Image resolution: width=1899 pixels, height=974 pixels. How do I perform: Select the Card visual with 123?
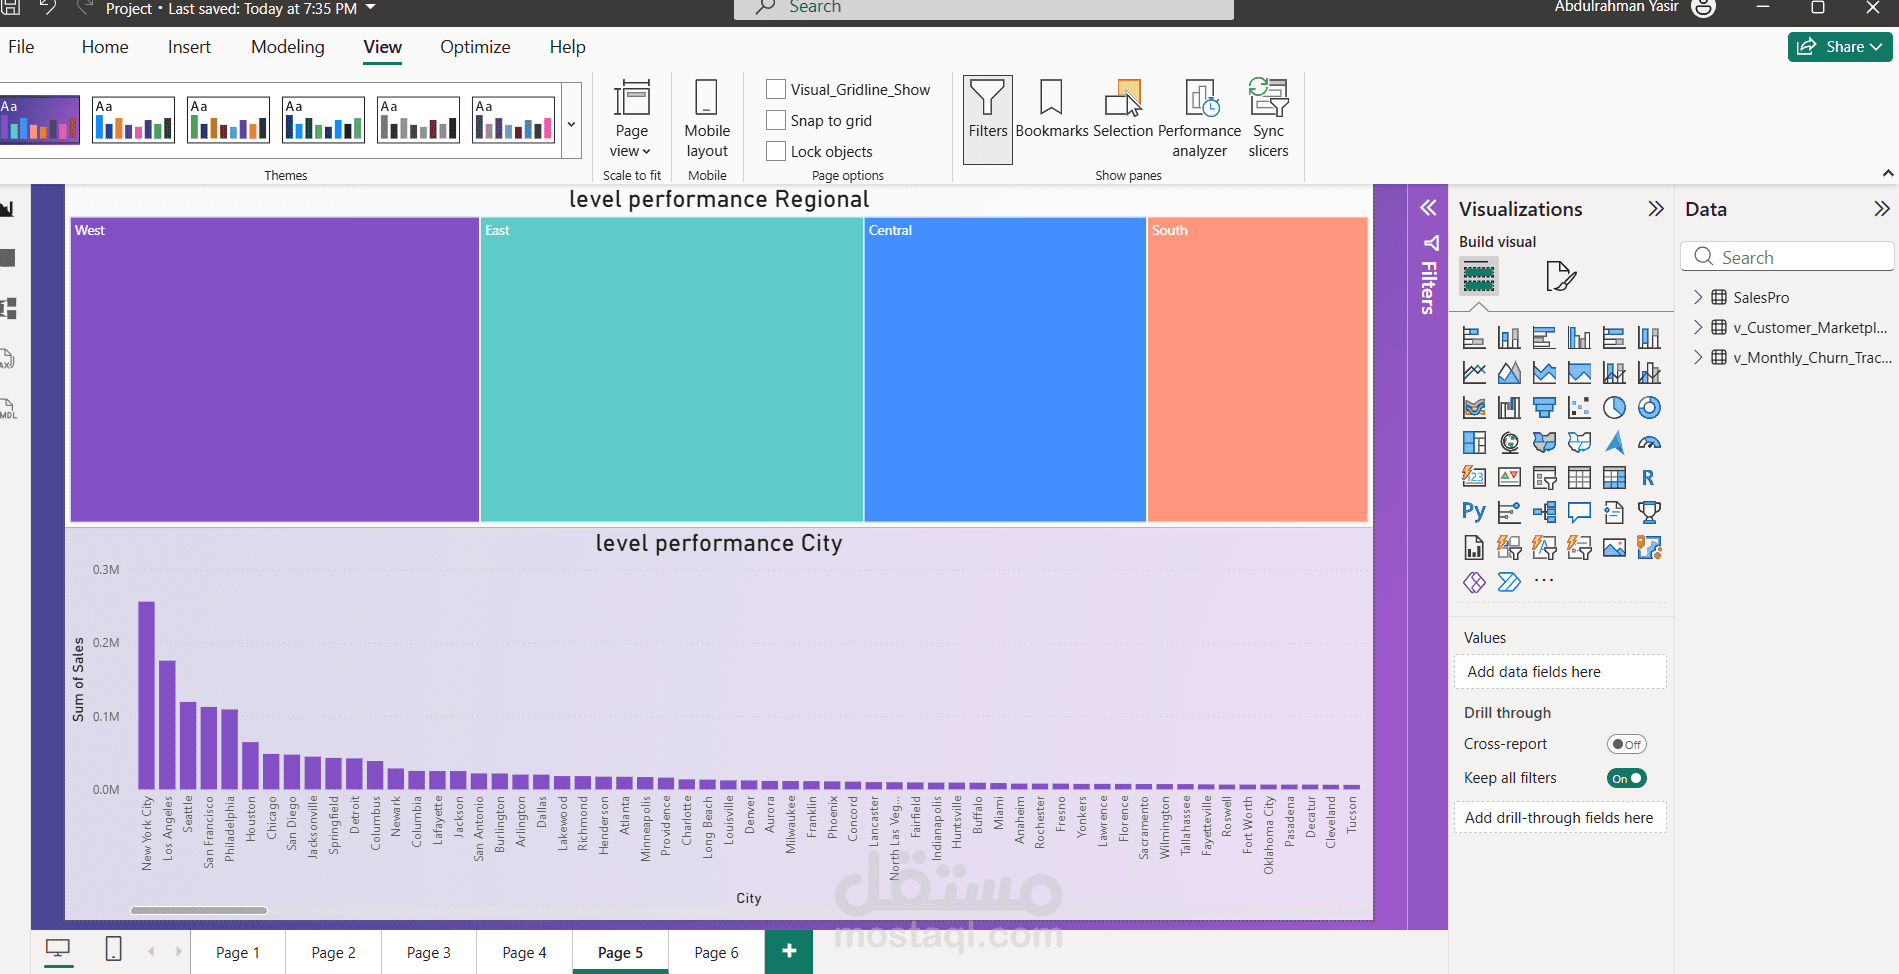[1474, 478]
